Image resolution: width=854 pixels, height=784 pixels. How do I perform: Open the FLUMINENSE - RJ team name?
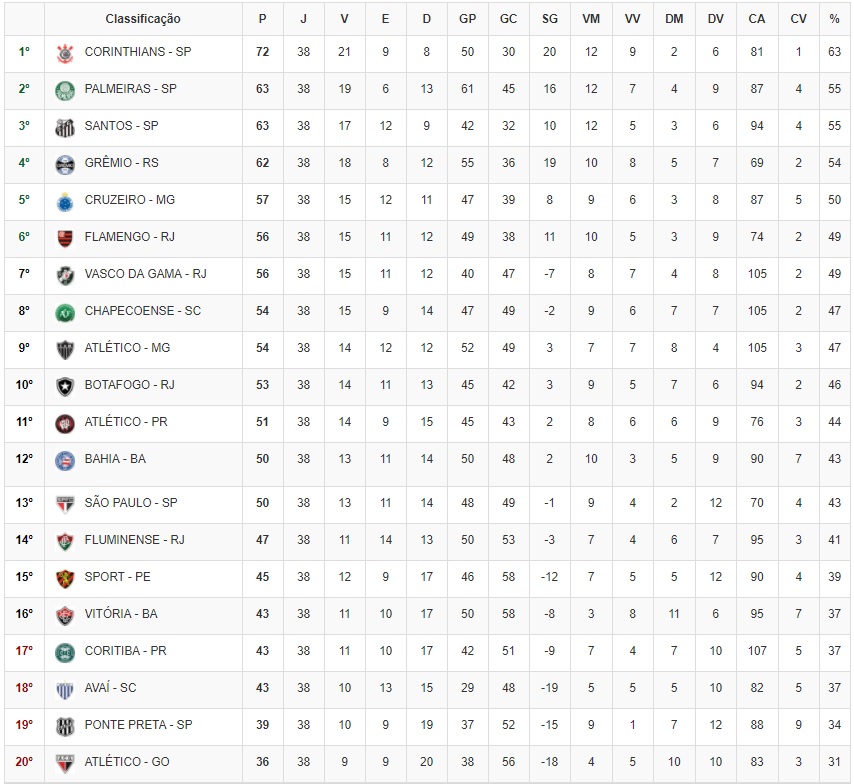(x=135, y=539)
